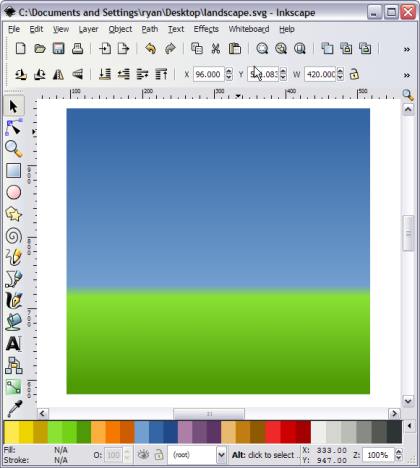The height and width of the screenshot is (468, 420).
Task: Rotate selection counter-clockwise icon
Action: click(x=21, y=74)
